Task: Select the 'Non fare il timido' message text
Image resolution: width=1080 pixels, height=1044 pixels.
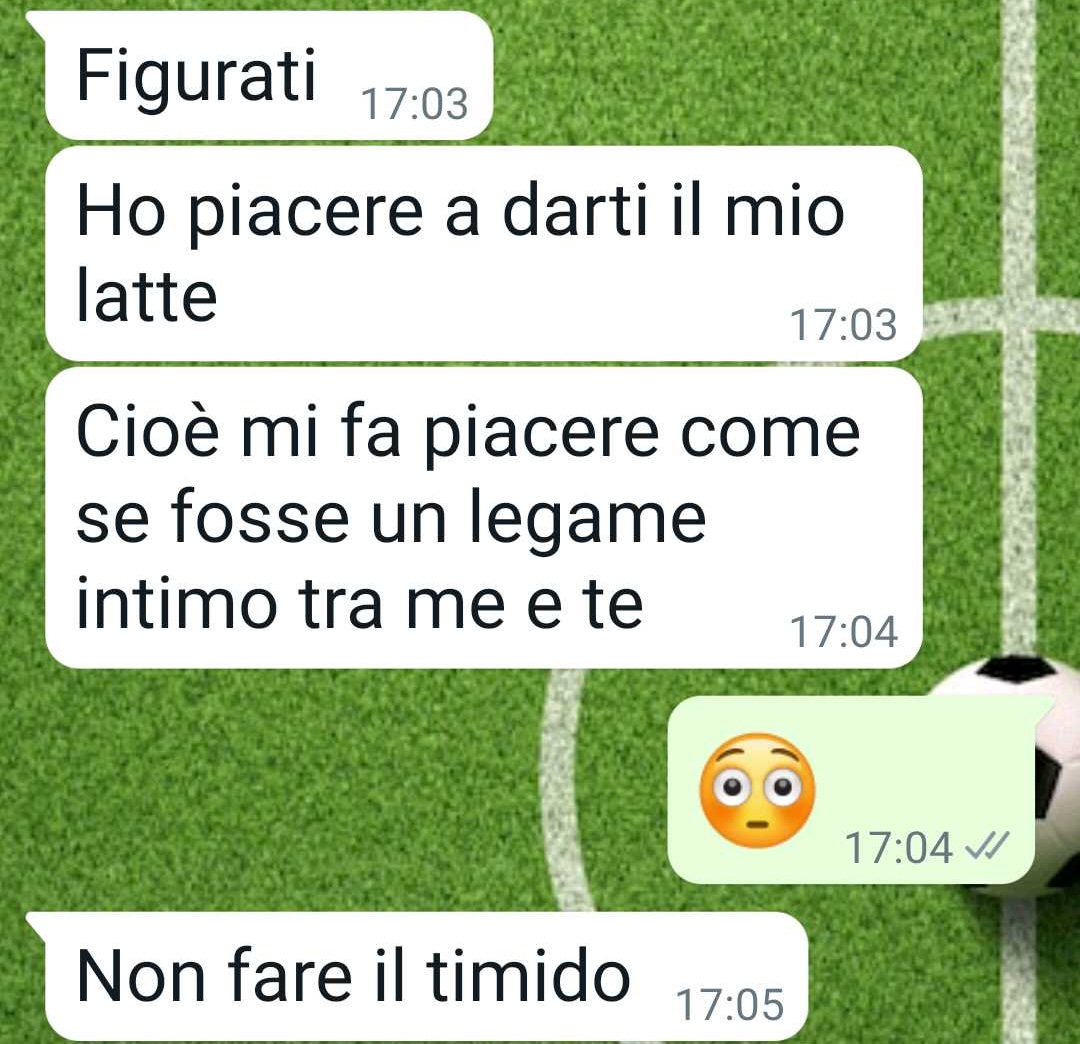Action: [353, 975]
